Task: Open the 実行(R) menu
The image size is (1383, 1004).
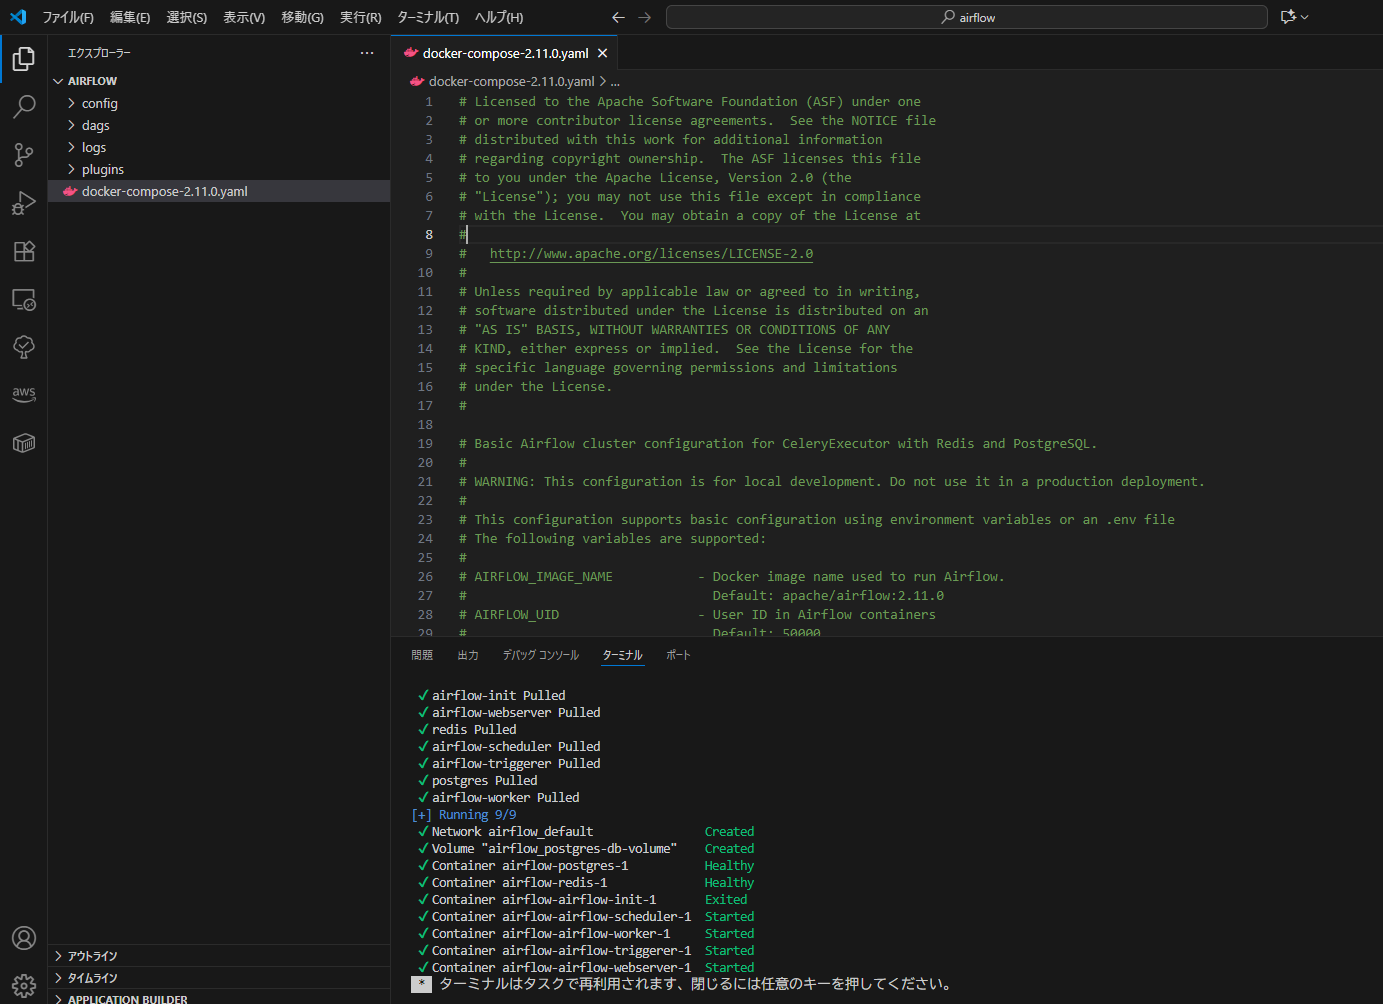Action: pyautogui.click(x=360, y=17)
